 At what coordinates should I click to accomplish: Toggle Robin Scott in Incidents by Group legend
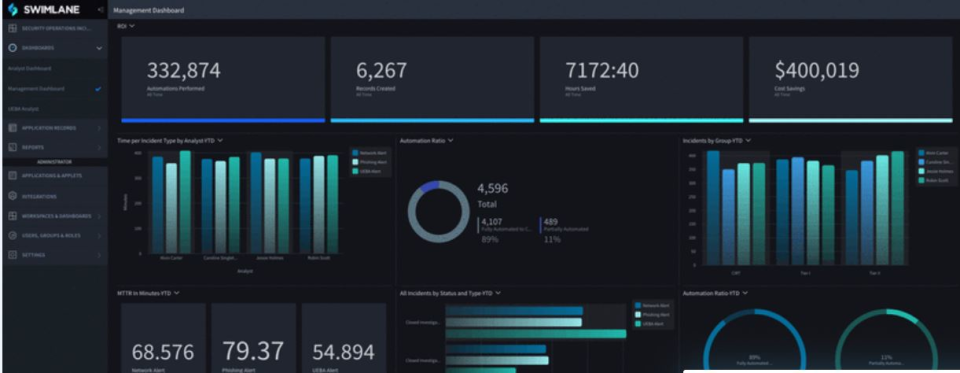[x=932, y=181]
